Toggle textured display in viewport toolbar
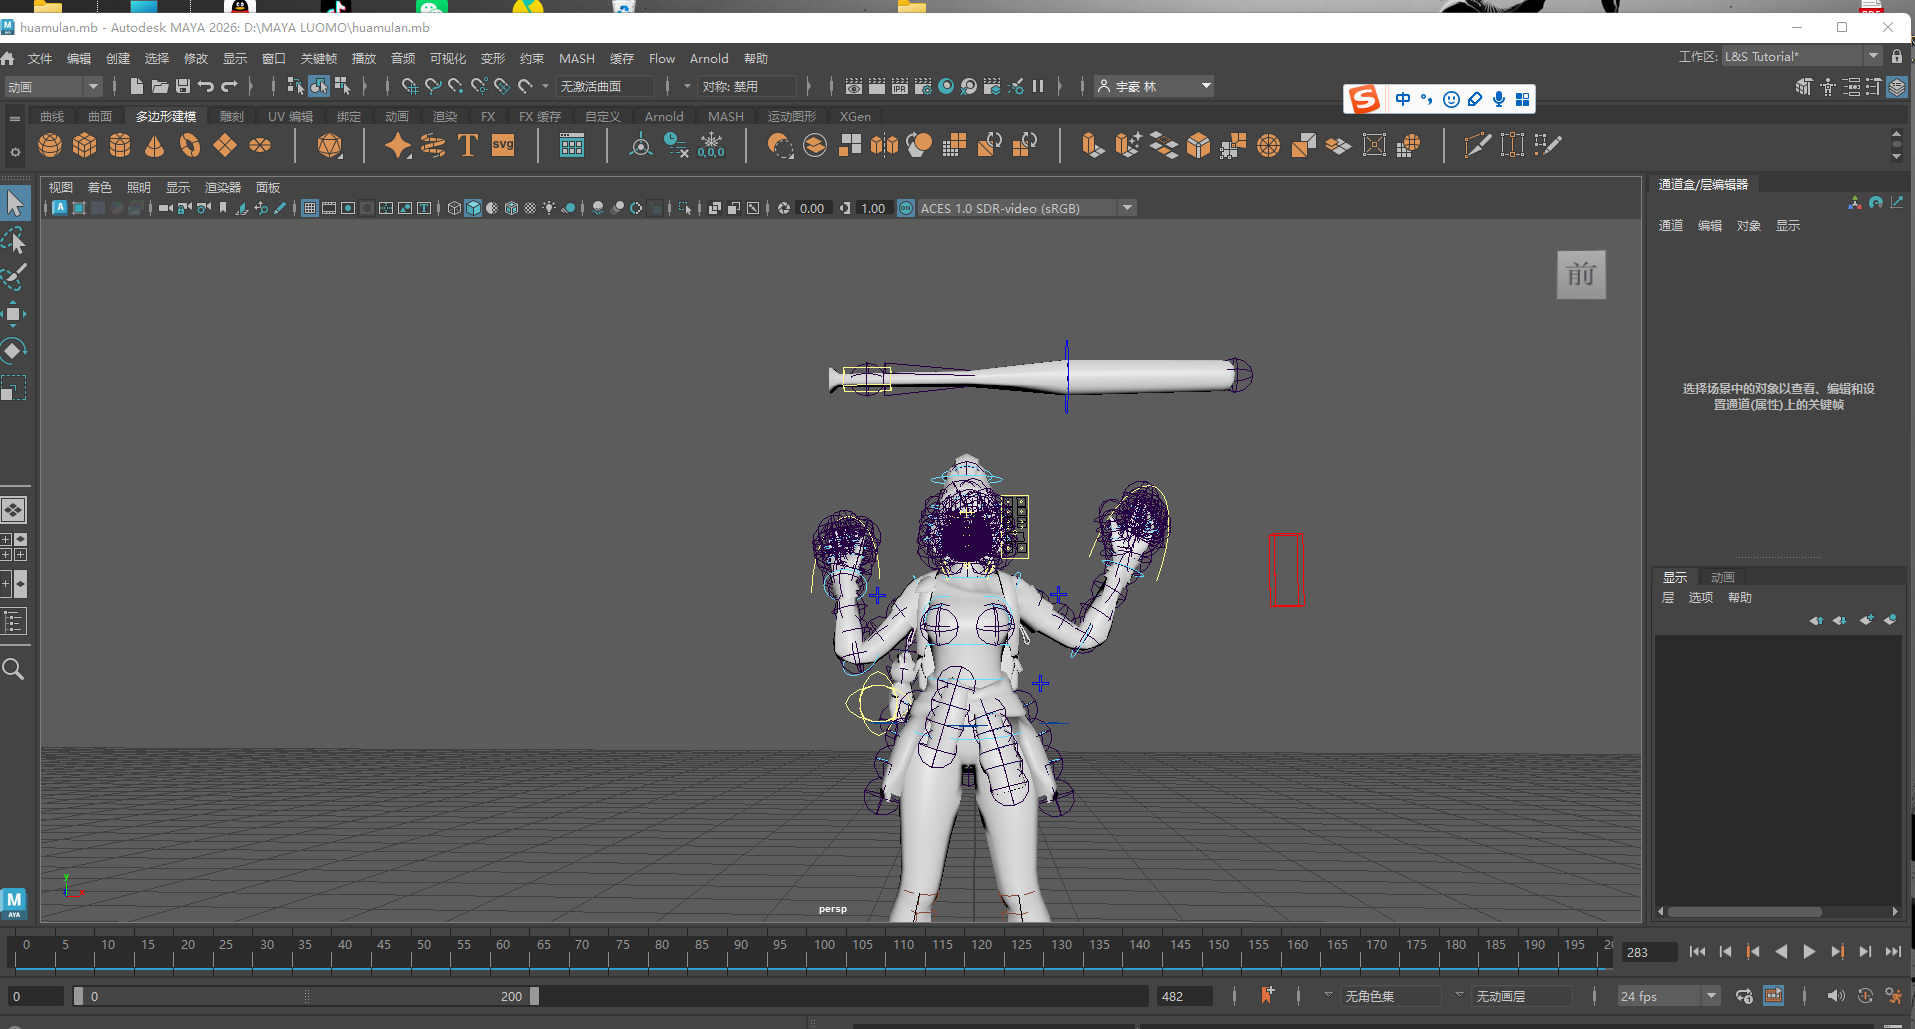The height and width of the screenshot is (1029, 1915). point(530,208)
